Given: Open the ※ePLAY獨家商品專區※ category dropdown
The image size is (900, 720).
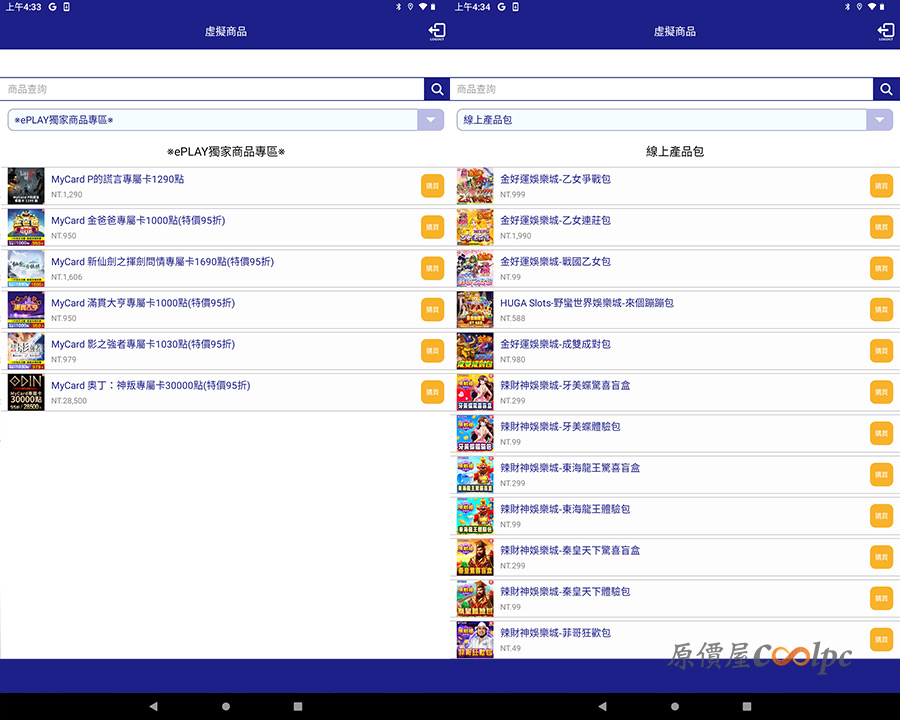Looking at the screenshot, I should (x=226, y=120).
